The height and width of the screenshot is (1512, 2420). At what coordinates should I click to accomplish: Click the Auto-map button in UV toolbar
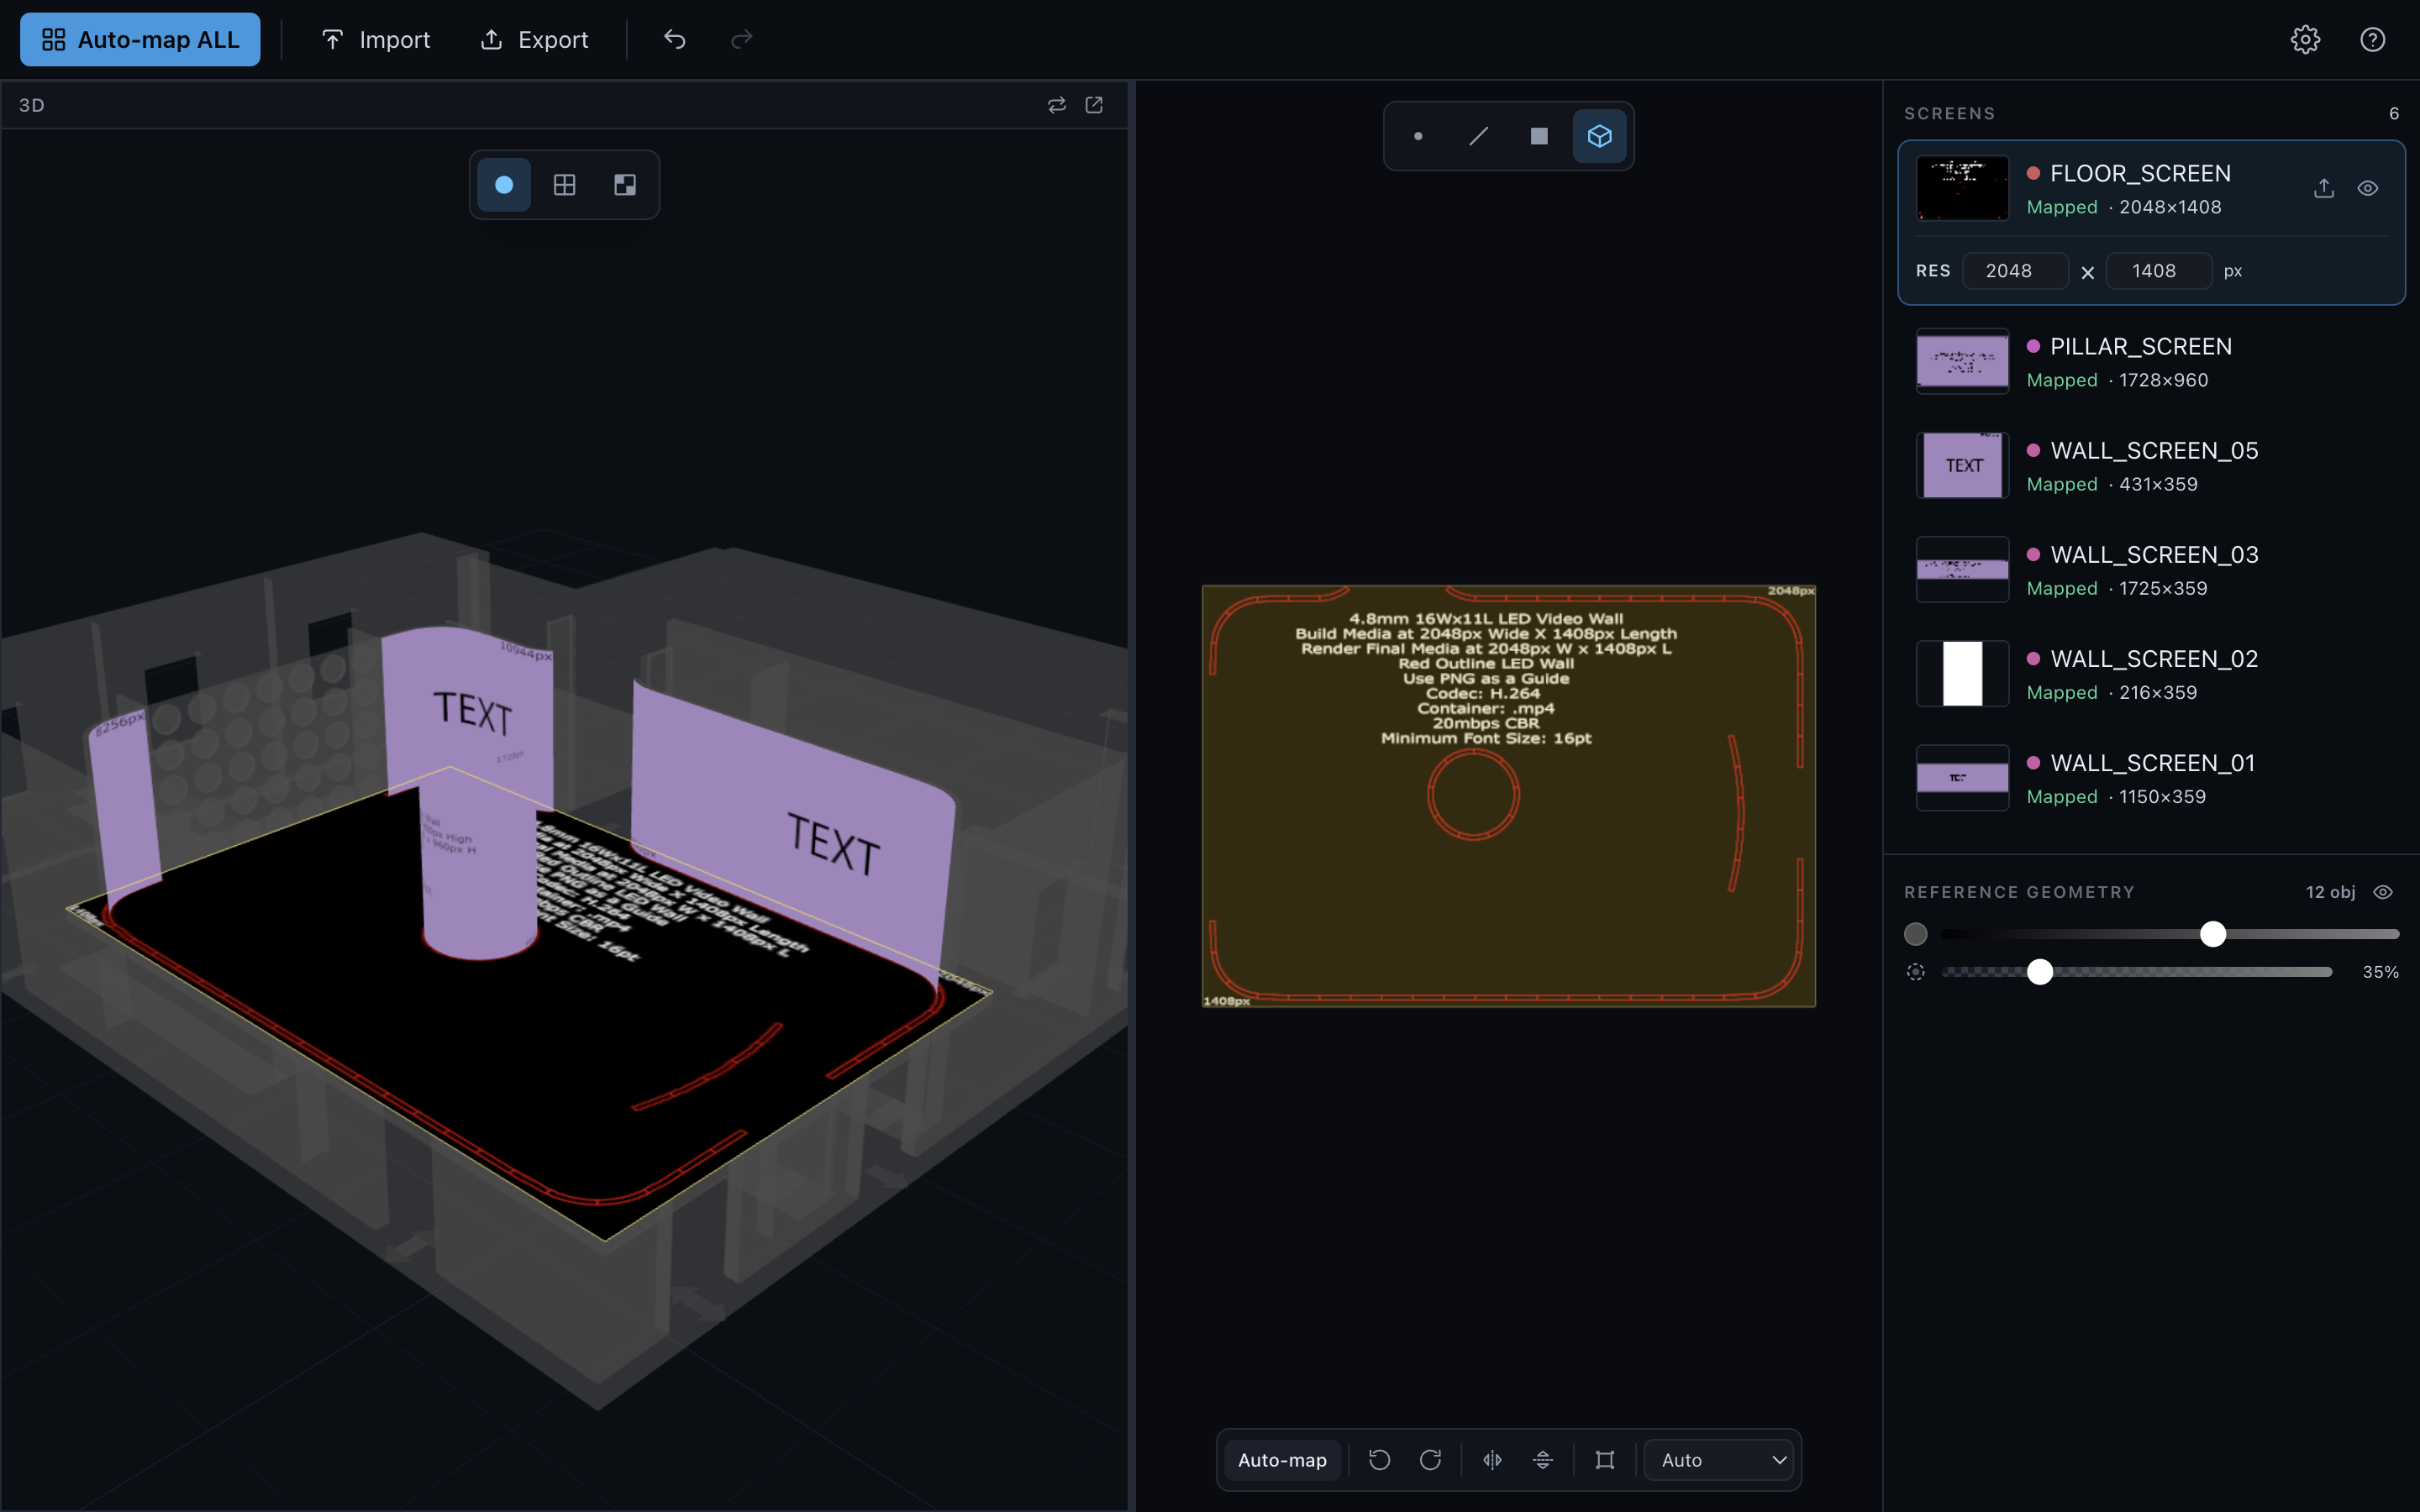[1282, 1460]
